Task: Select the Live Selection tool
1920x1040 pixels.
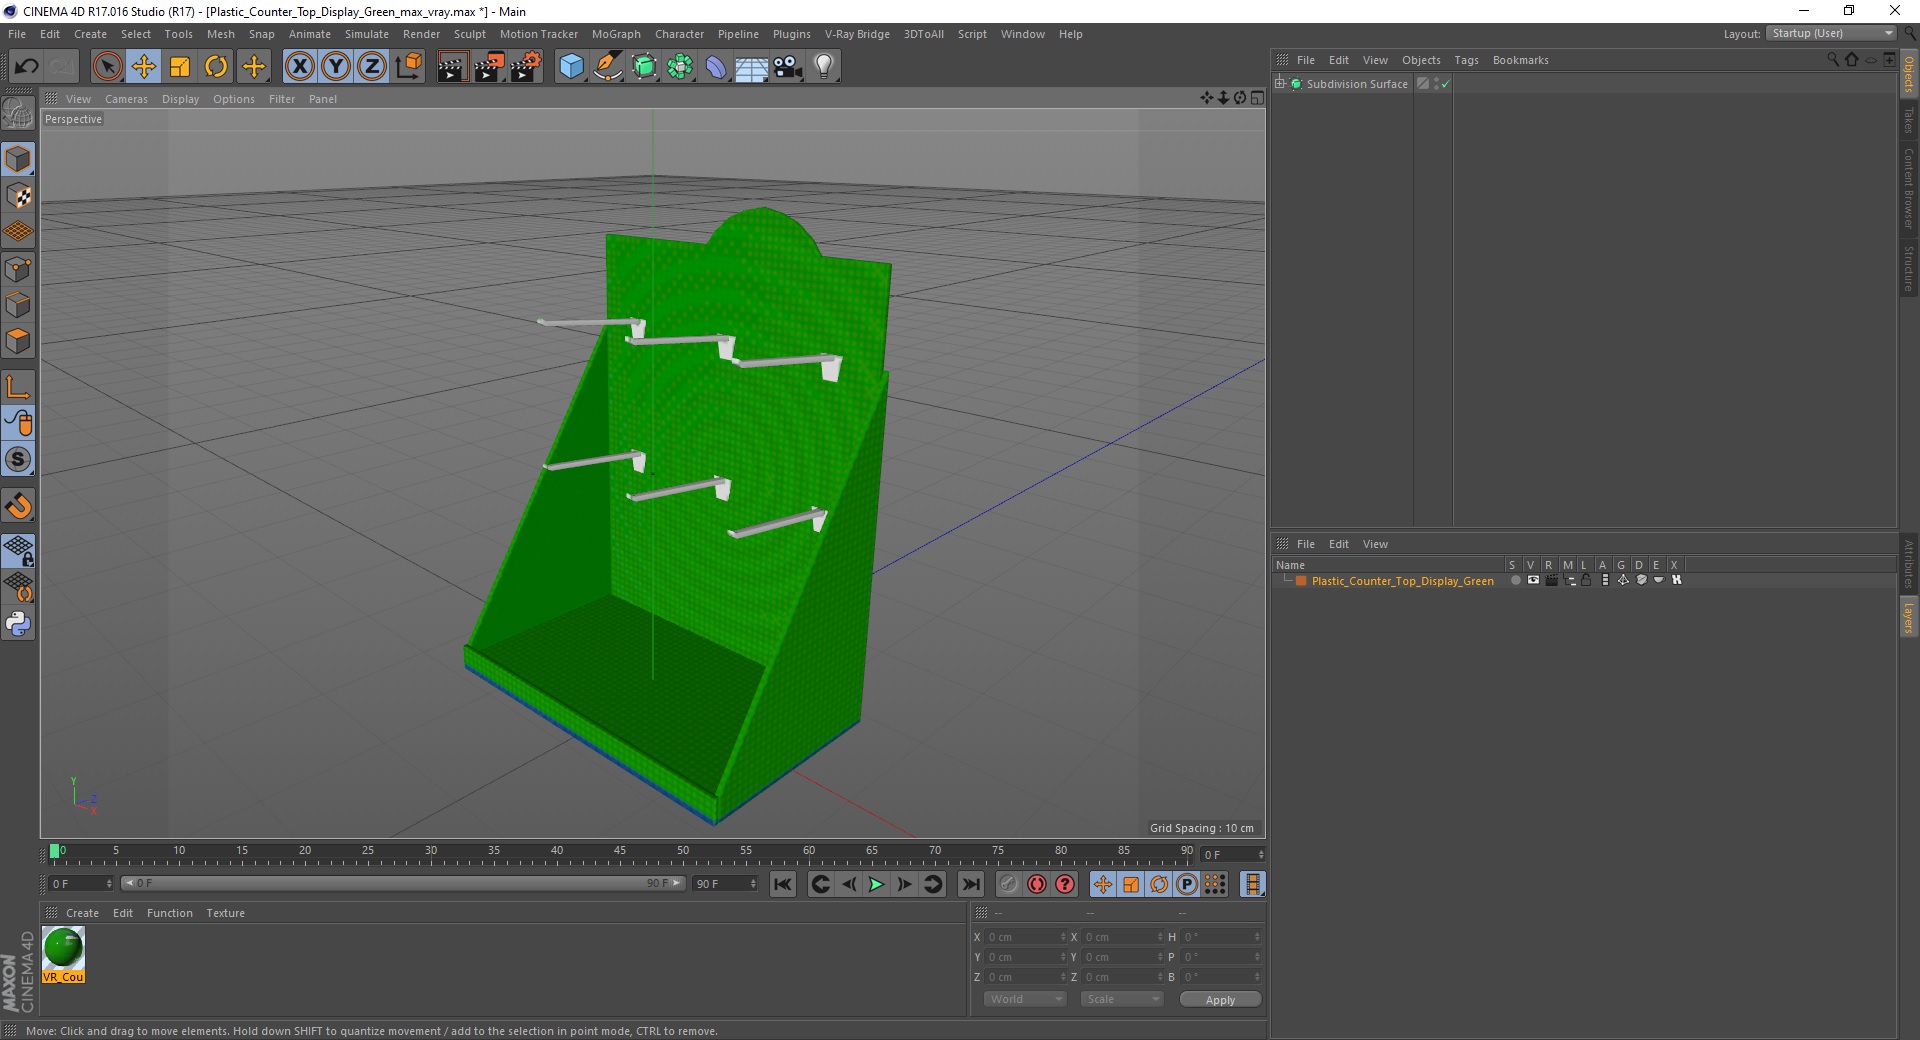Action: [107, 67]
